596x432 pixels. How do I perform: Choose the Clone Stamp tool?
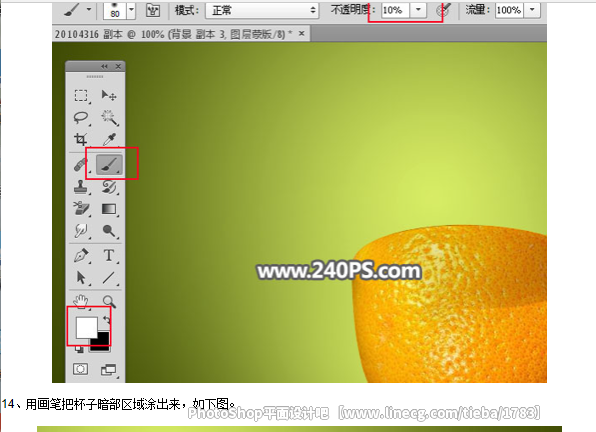(81, 187)
